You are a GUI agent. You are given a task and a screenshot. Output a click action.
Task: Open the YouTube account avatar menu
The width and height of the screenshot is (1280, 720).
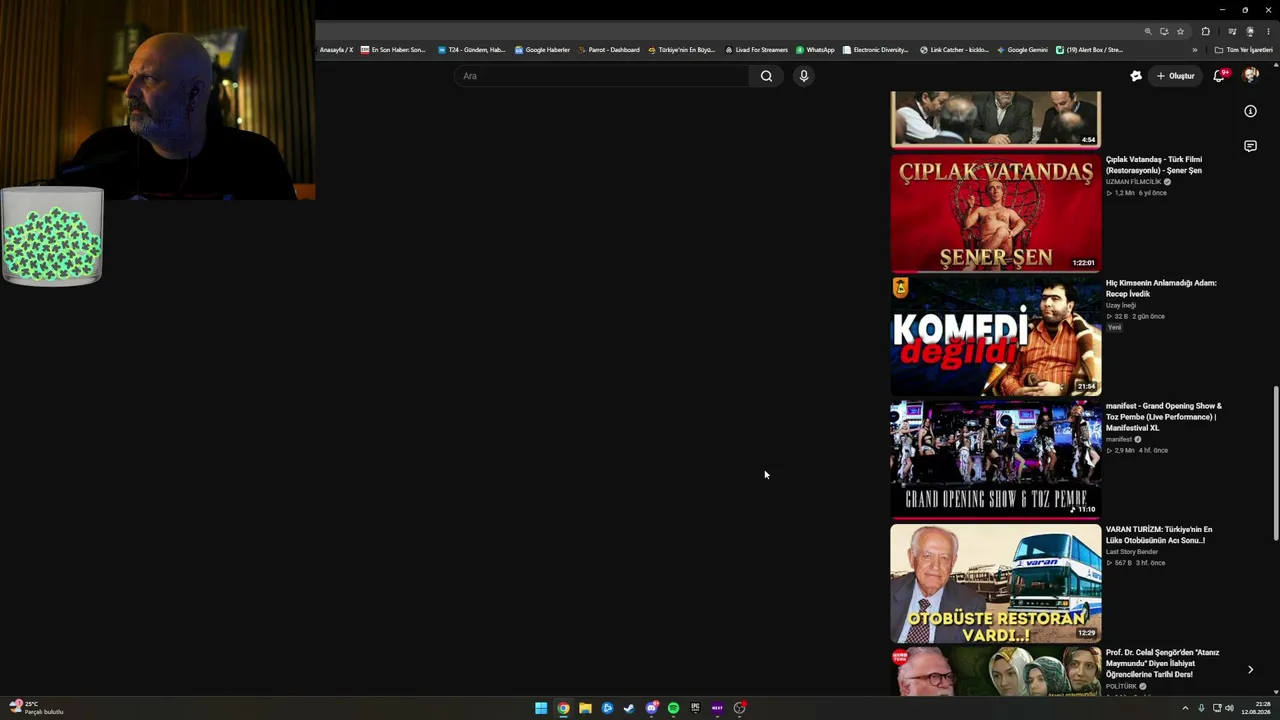pyautogui.click(x=1250, y=76)
